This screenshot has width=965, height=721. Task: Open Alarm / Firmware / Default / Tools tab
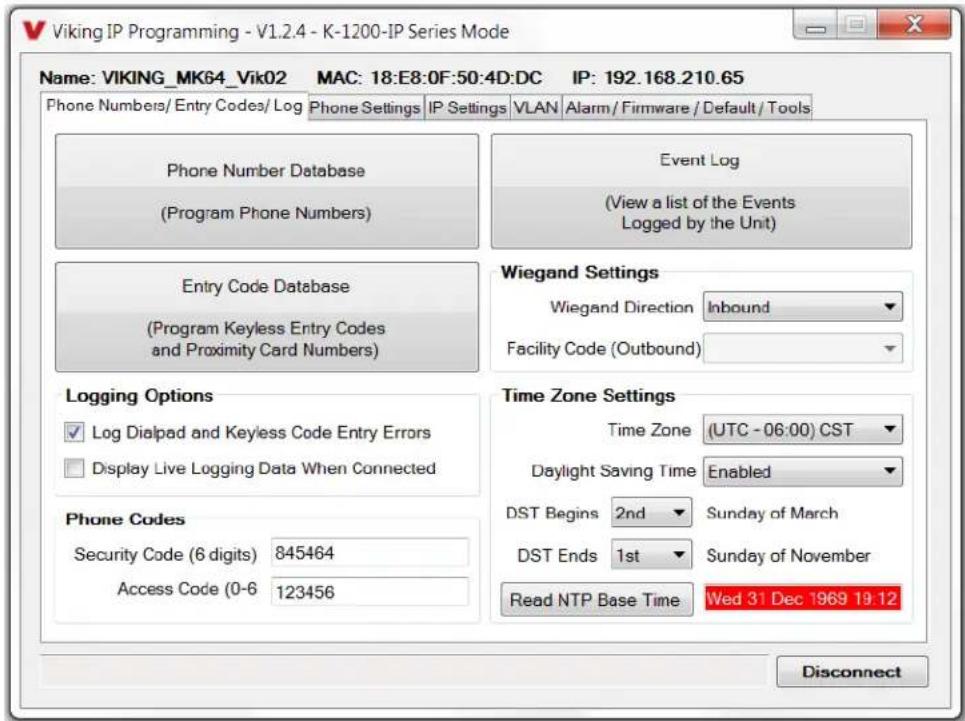(x=687, y=108)
